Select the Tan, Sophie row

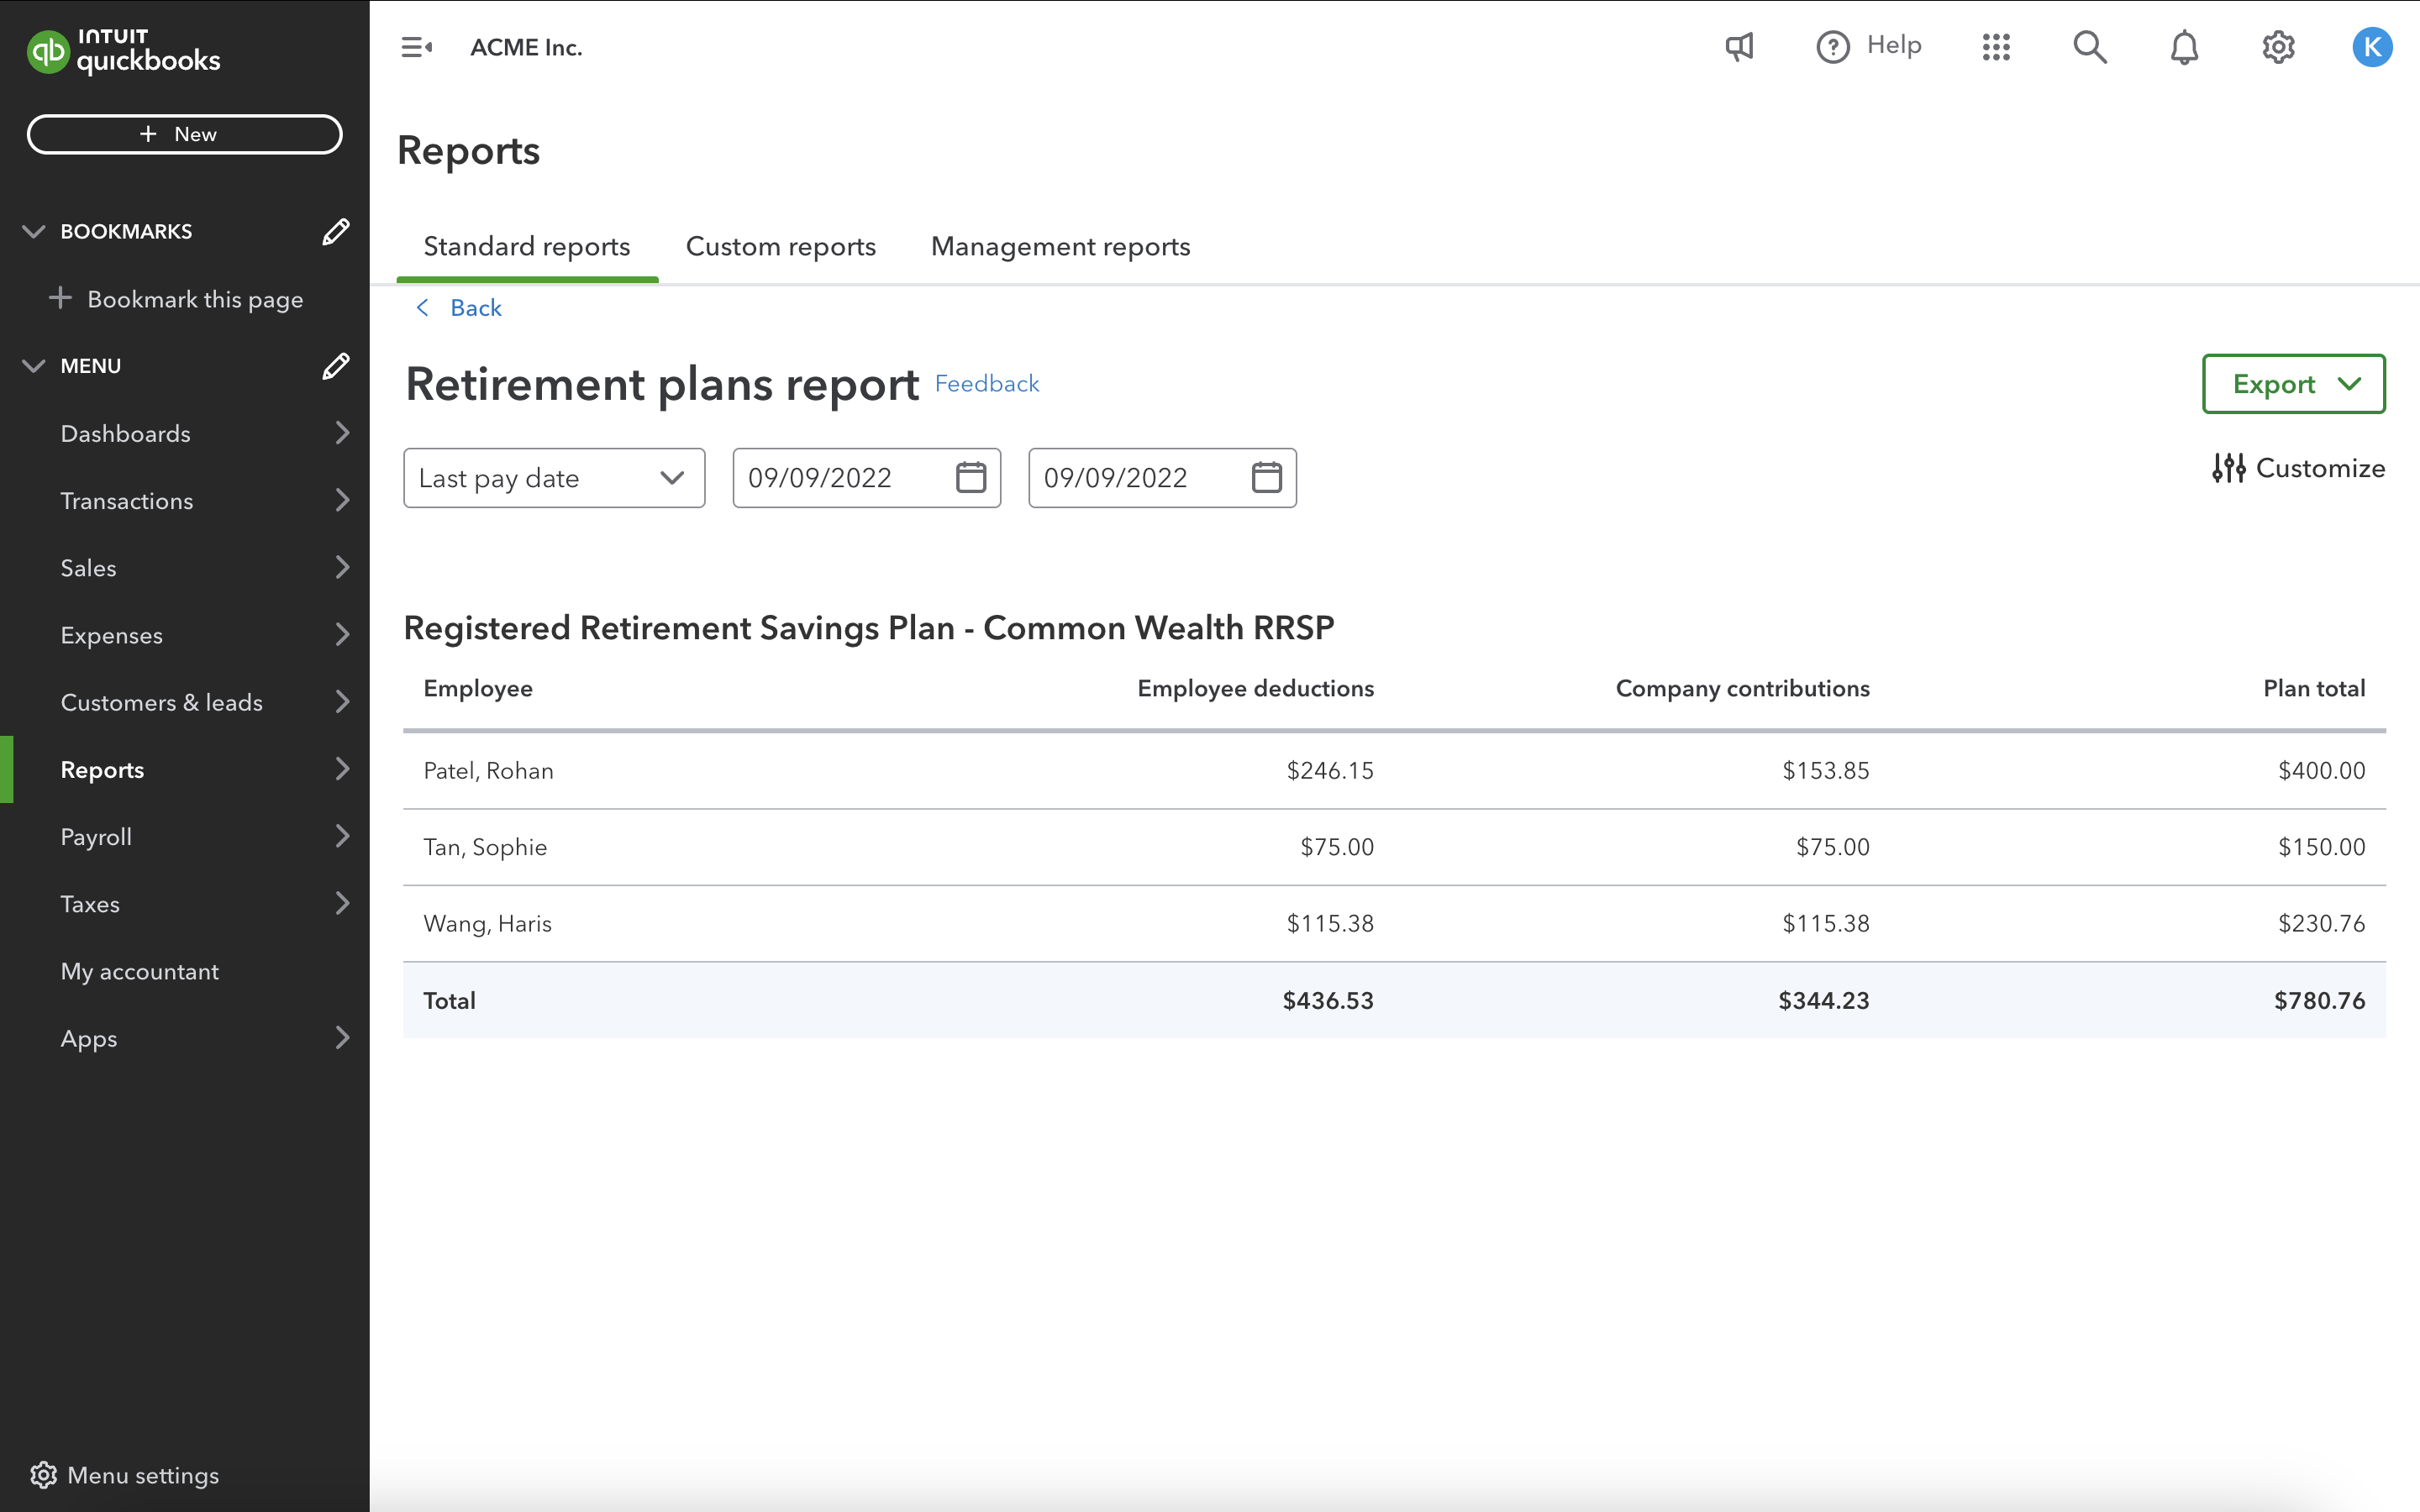pos(1394,847)
